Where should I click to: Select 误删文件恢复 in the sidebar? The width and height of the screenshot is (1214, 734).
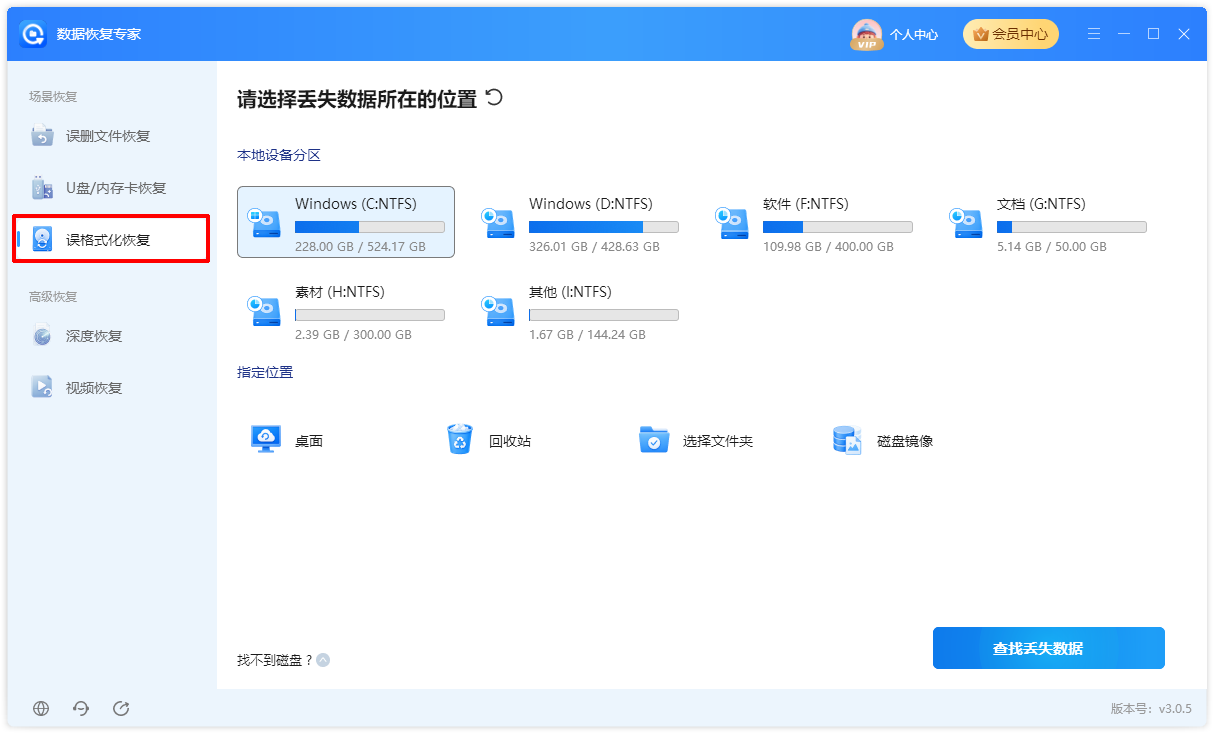(x=108, y=136)
